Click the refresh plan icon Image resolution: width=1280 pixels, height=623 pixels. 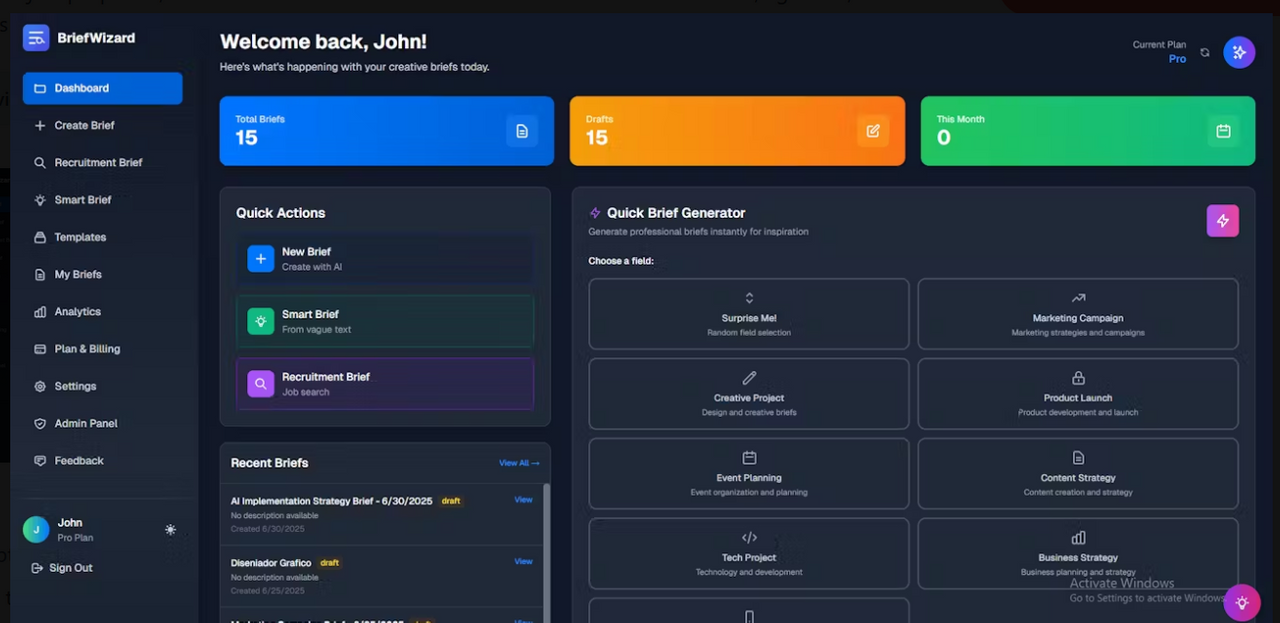tap(1205, 52)
